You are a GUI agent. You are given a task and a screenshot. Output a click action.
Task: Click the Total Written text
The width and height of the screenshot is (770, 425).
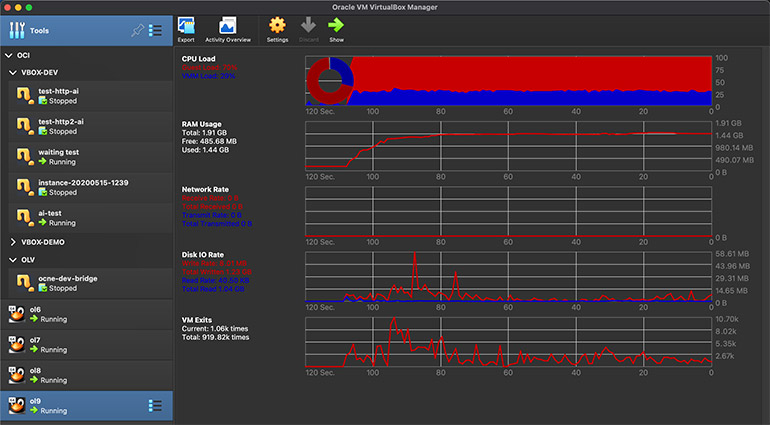(217, 272)
